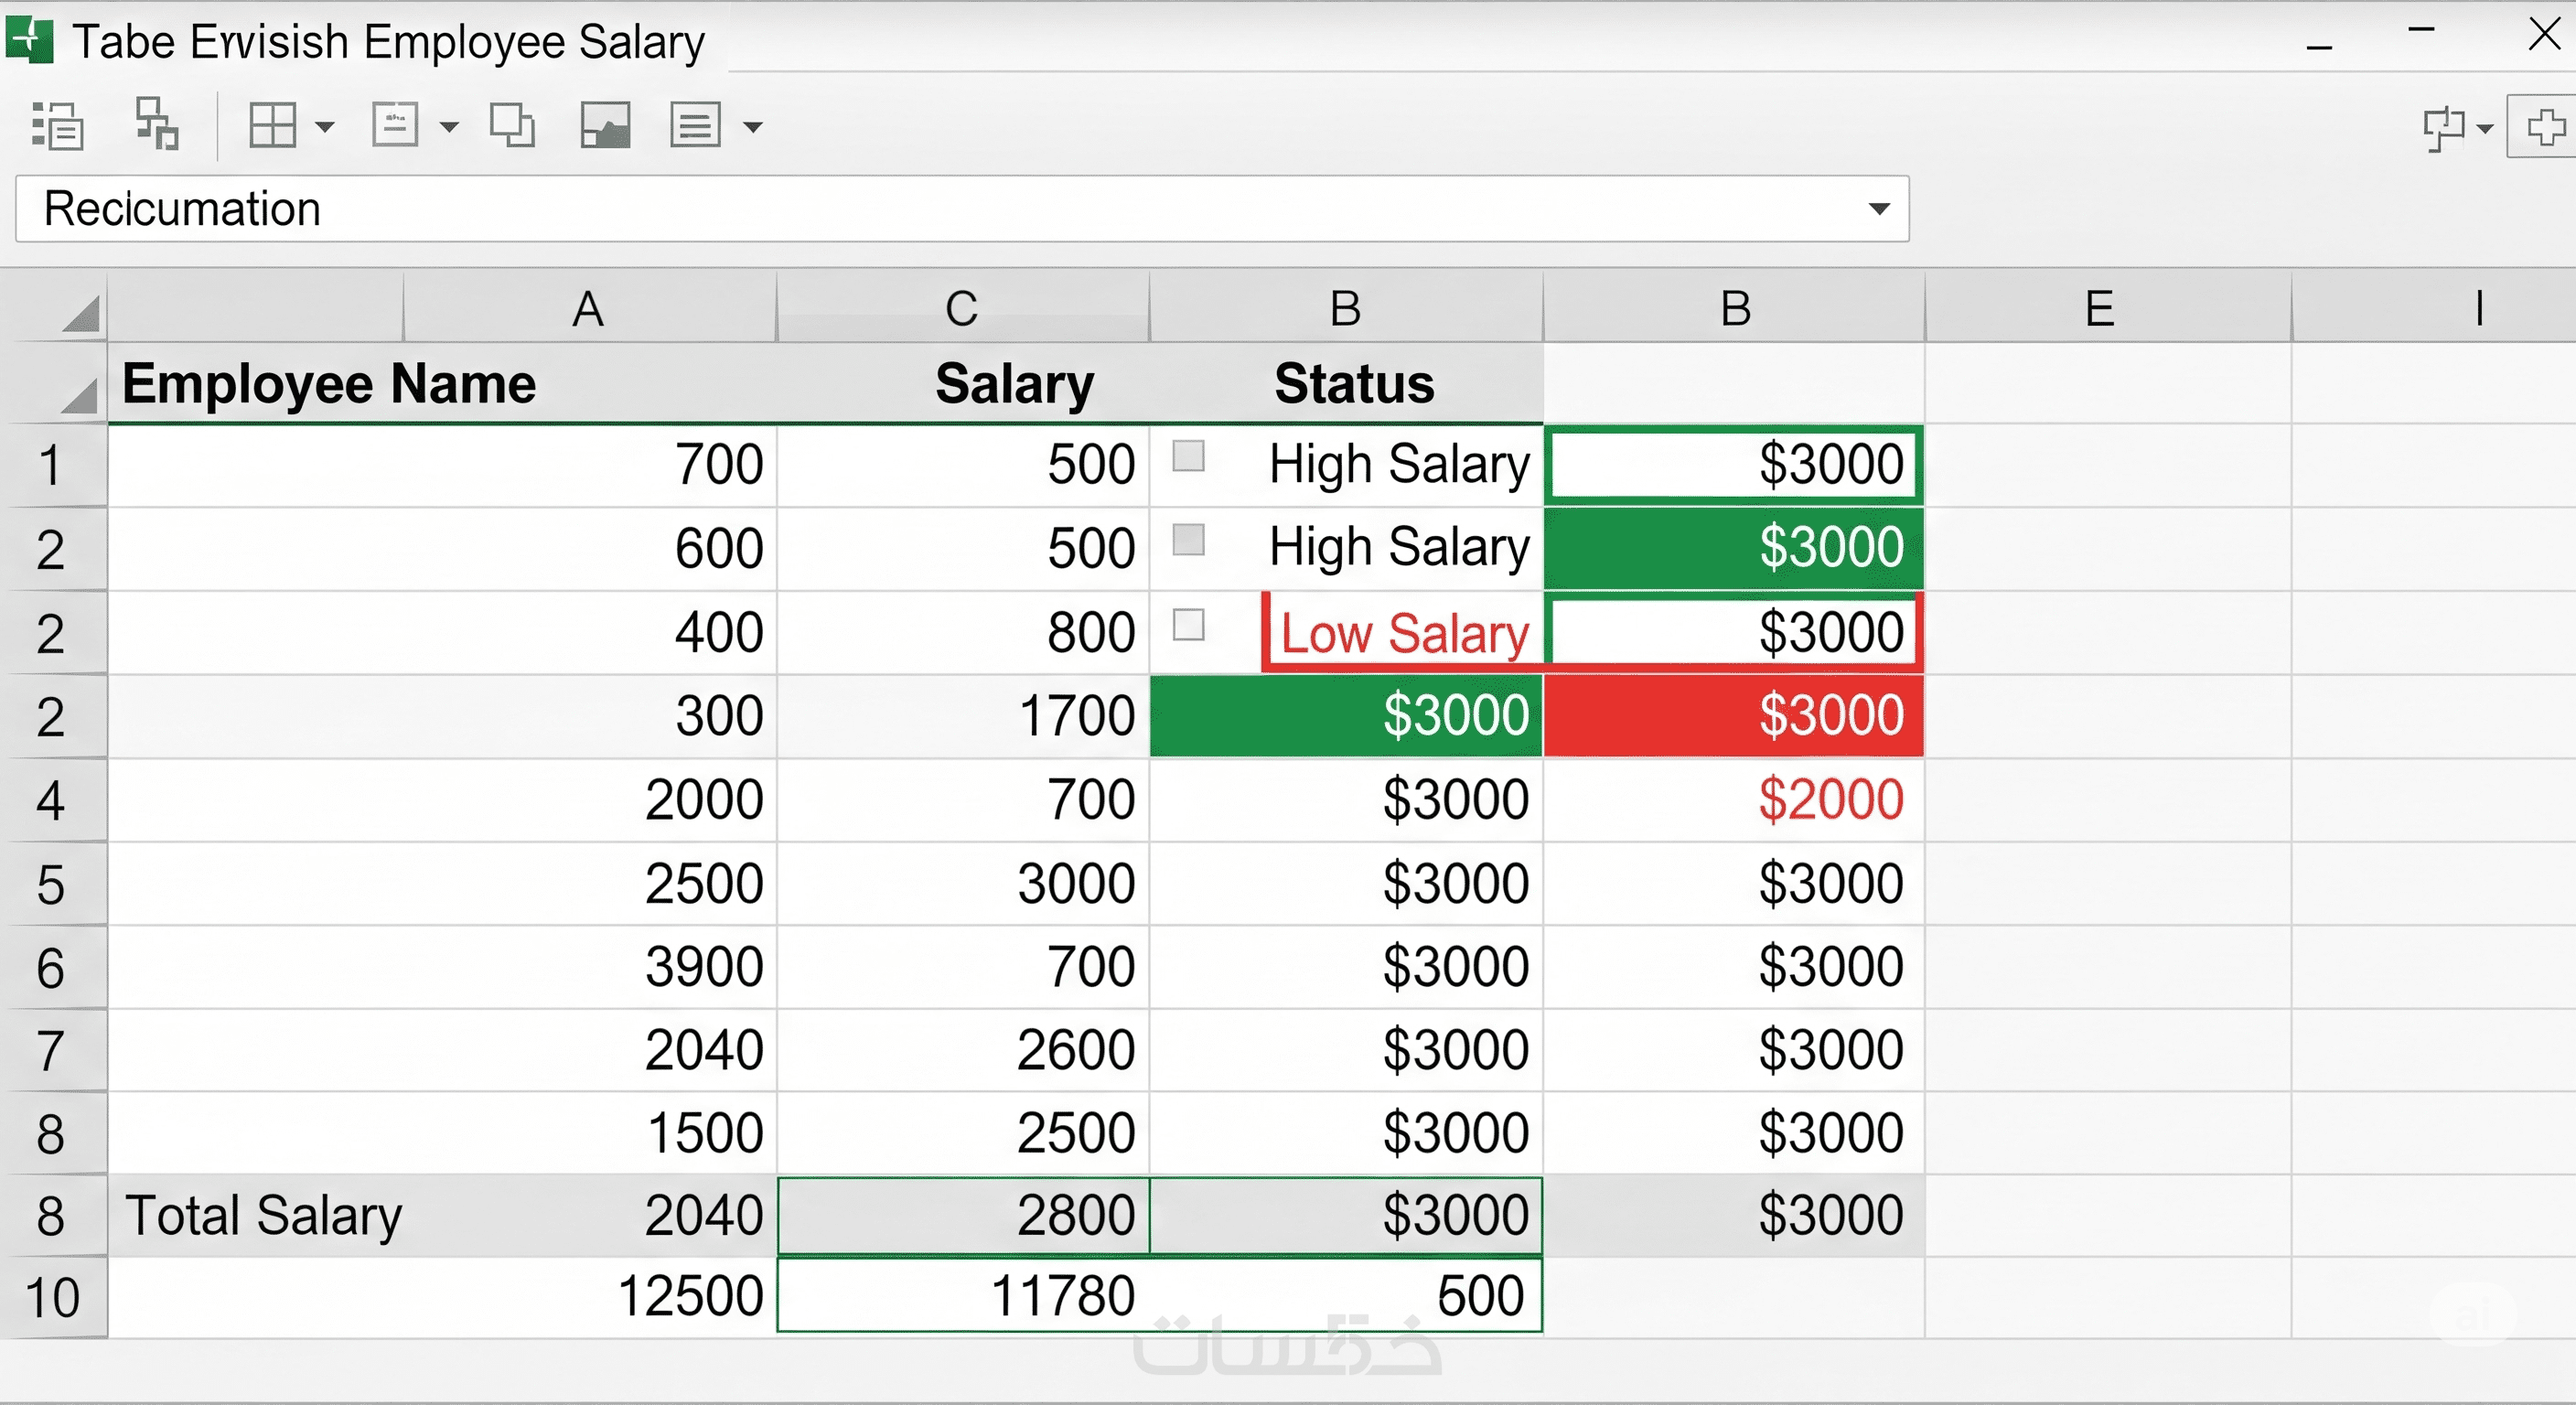The width and height of the screenshot is (2576, 1405).
Task: Tick the checkbox in row 1 Status
Action: [x=1188, y=457]
